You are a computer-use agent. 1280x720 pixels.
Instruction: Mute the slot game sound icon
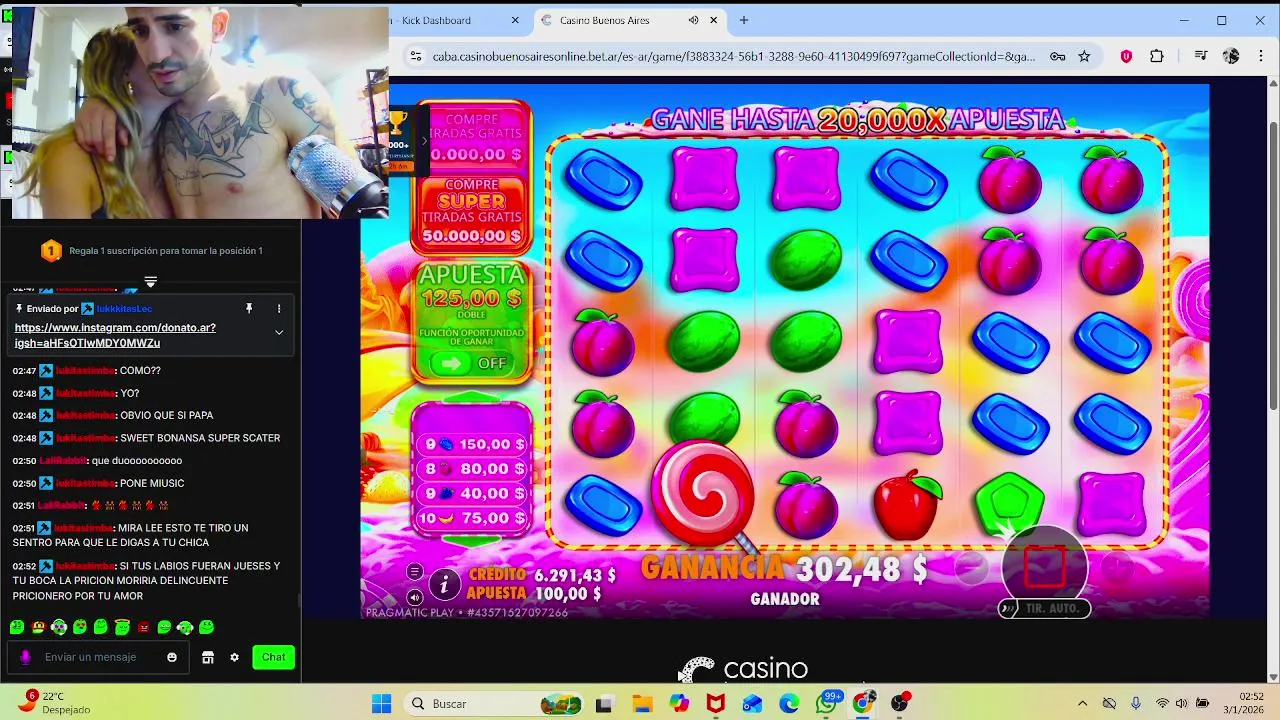pos(414,597)
